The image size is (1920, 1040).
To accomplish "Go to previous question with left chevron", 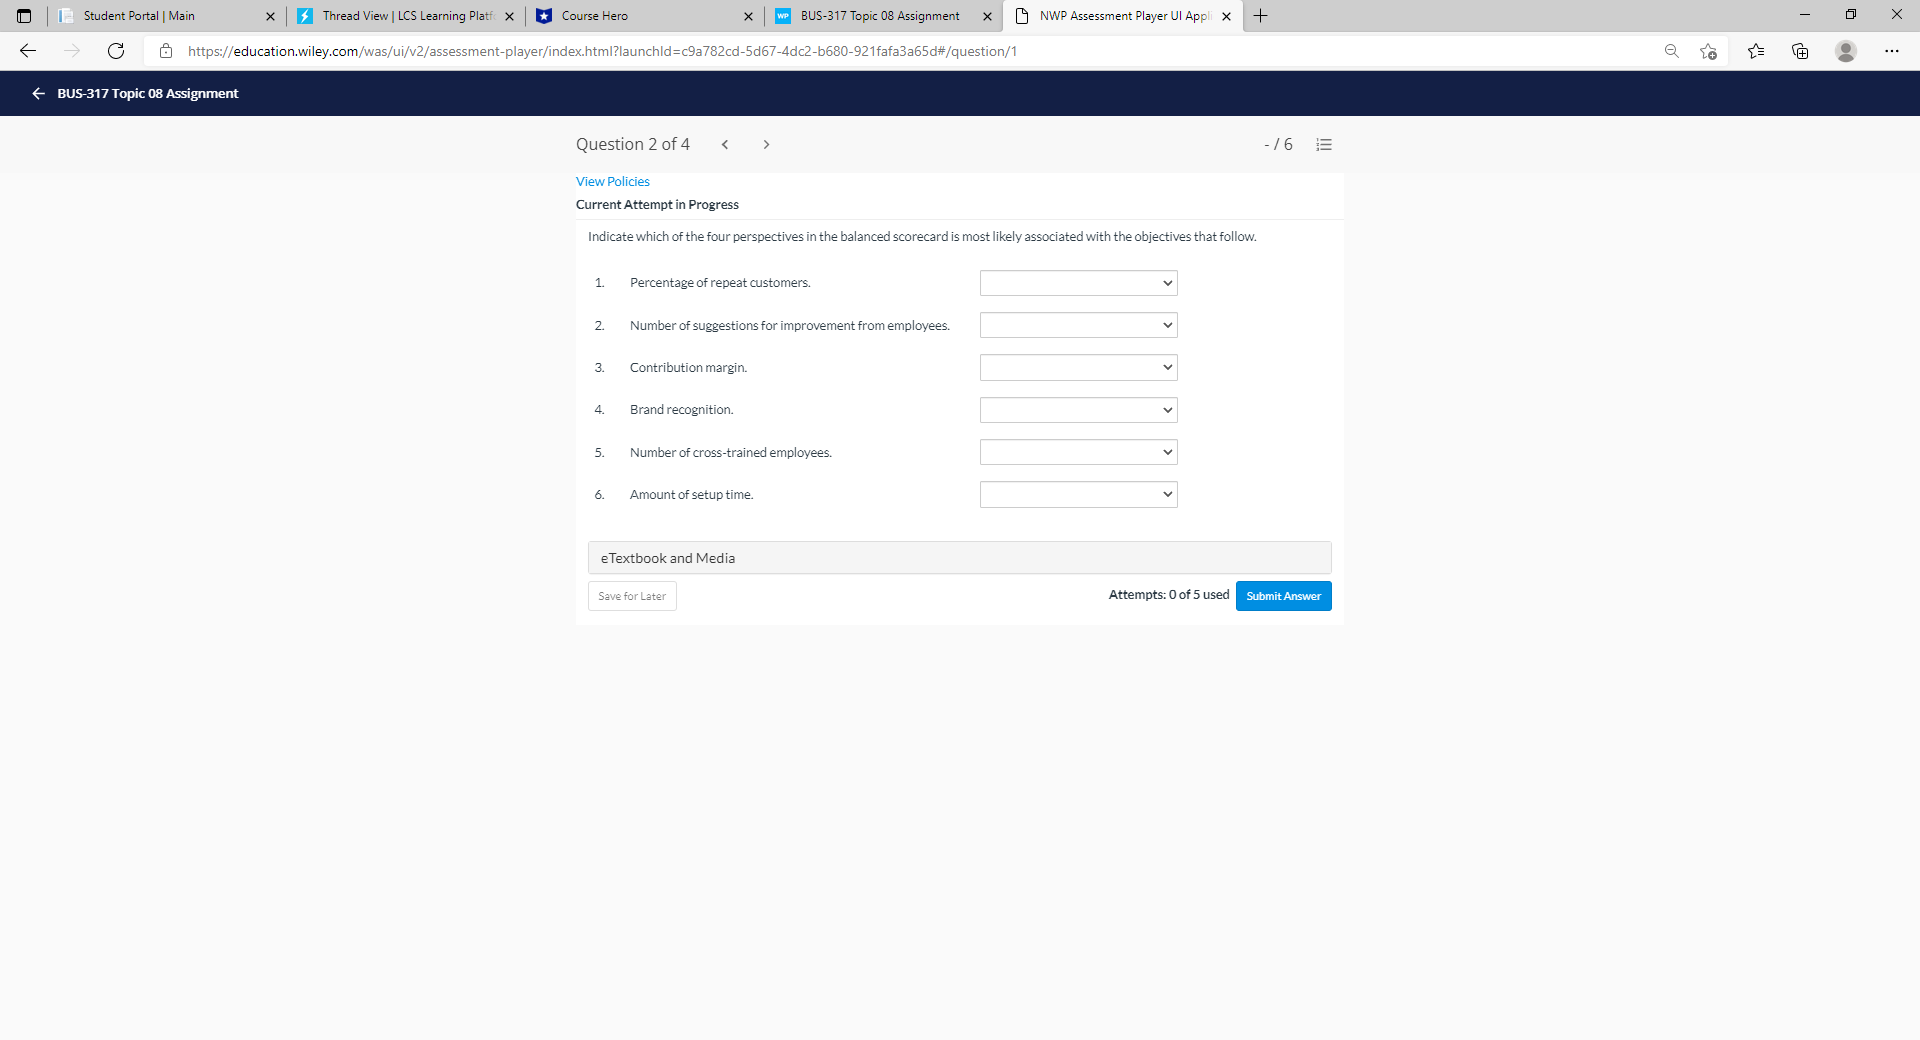I will pos(725,144).
